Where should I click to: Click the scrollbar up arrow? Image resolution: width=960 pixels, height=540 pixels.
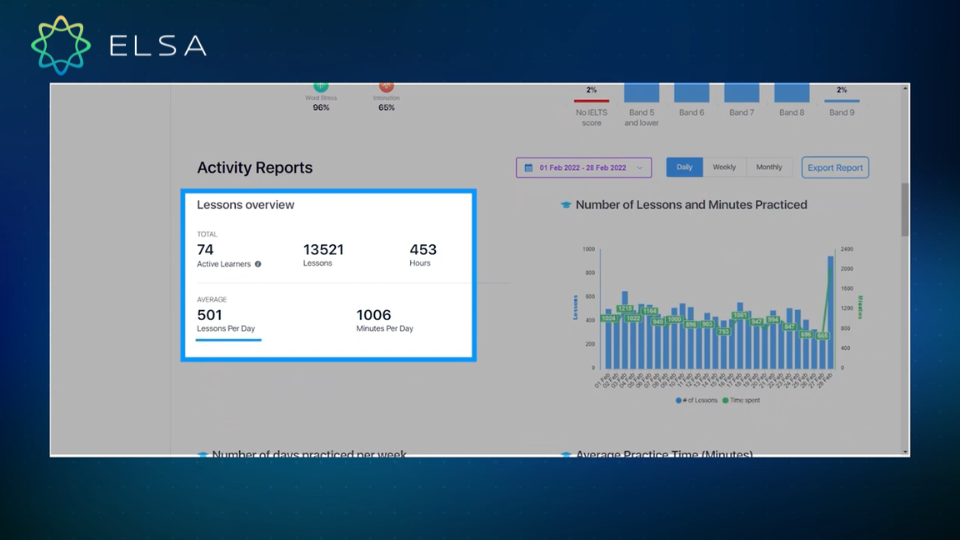(x=905, y=89)
